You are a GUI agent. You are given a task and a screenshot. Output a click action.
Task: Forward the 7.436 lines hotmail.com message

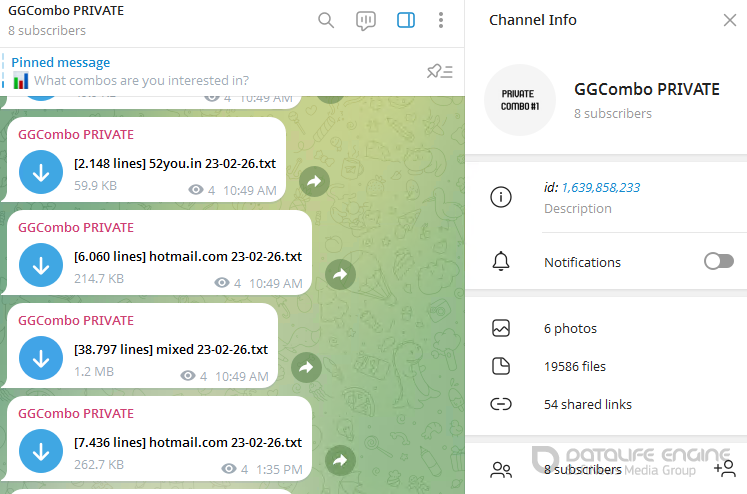pyautogui.click(x=340, y=460)
